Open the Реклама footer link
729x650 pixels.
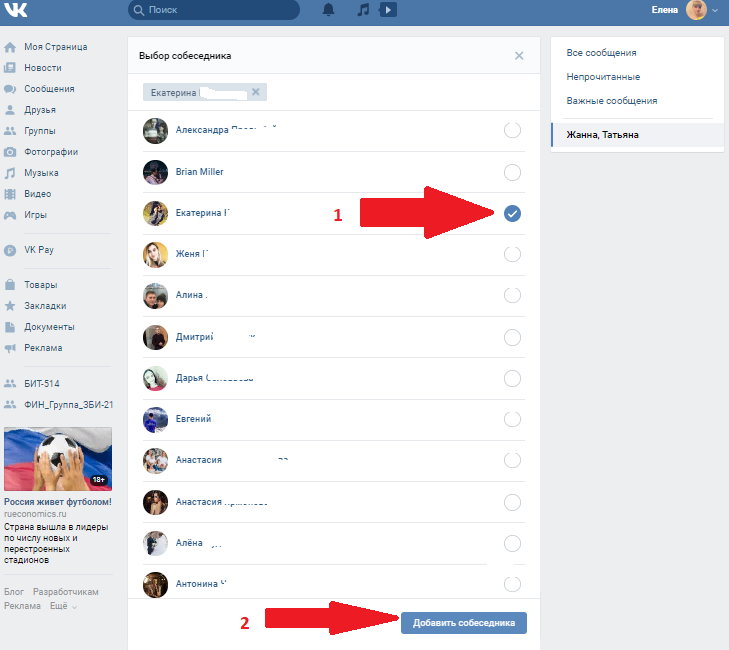tap(22, 606)
